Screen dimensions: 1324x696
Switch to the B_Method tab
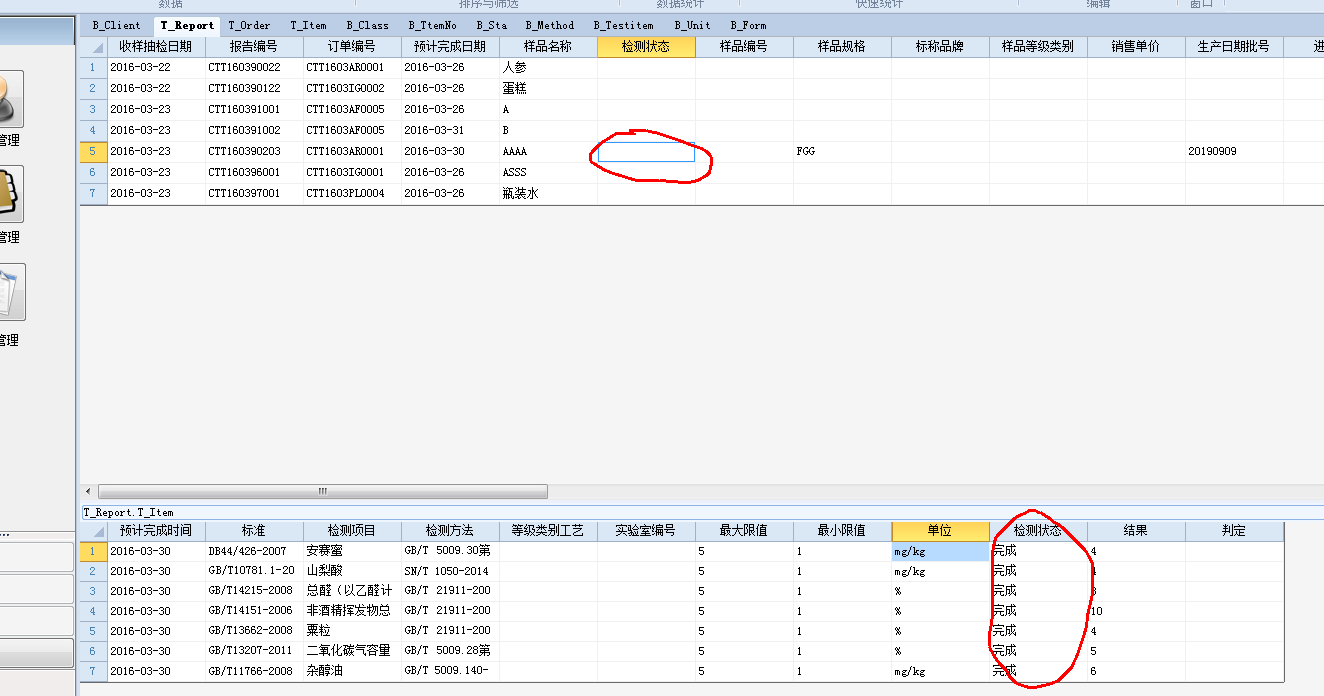tap(549, 25)
